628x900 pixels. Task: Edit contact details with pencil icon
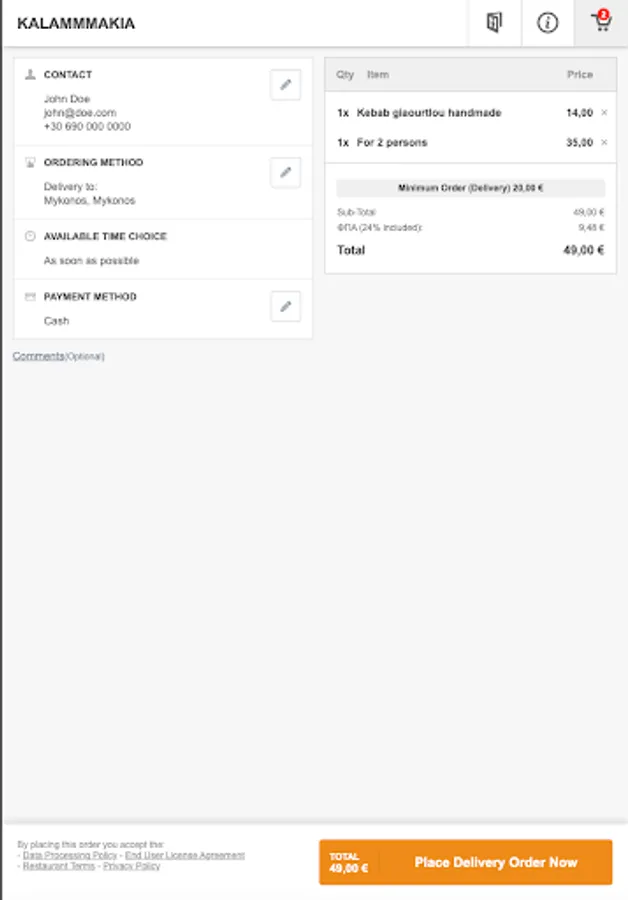[285, 85]
